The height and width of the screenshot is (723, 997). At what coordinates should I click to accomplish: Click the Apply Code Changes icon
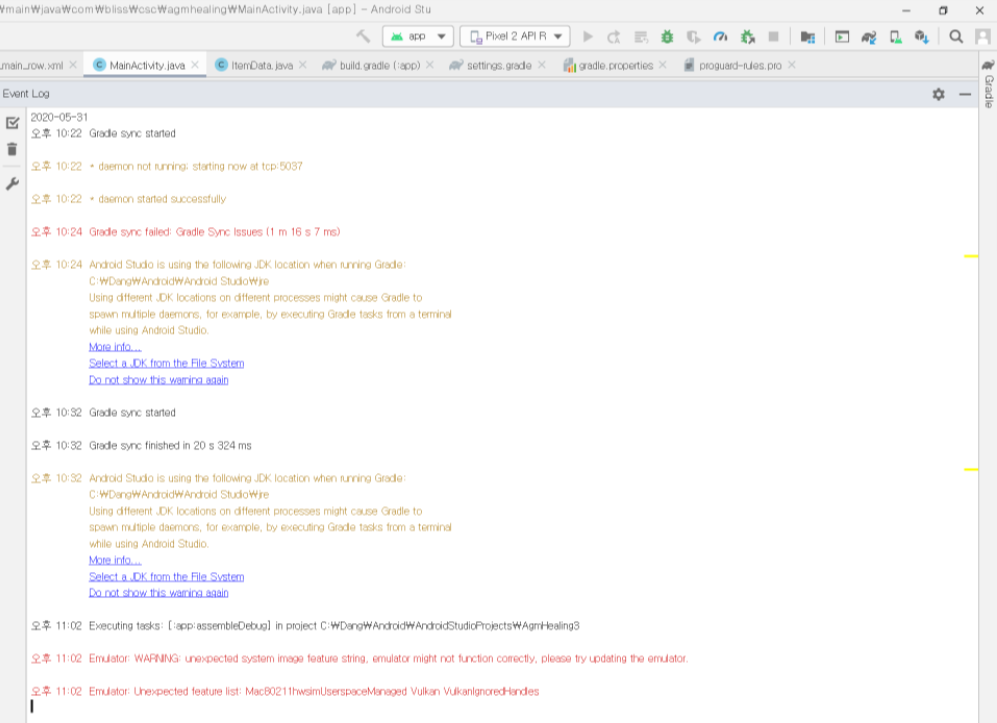click(641, 37)
